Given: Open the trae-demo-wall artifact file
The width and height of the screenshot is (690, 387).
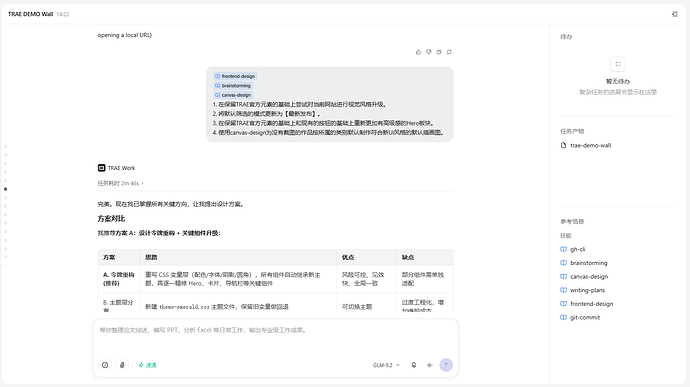Looking at the screenshot, I should (x=586, y=145).
